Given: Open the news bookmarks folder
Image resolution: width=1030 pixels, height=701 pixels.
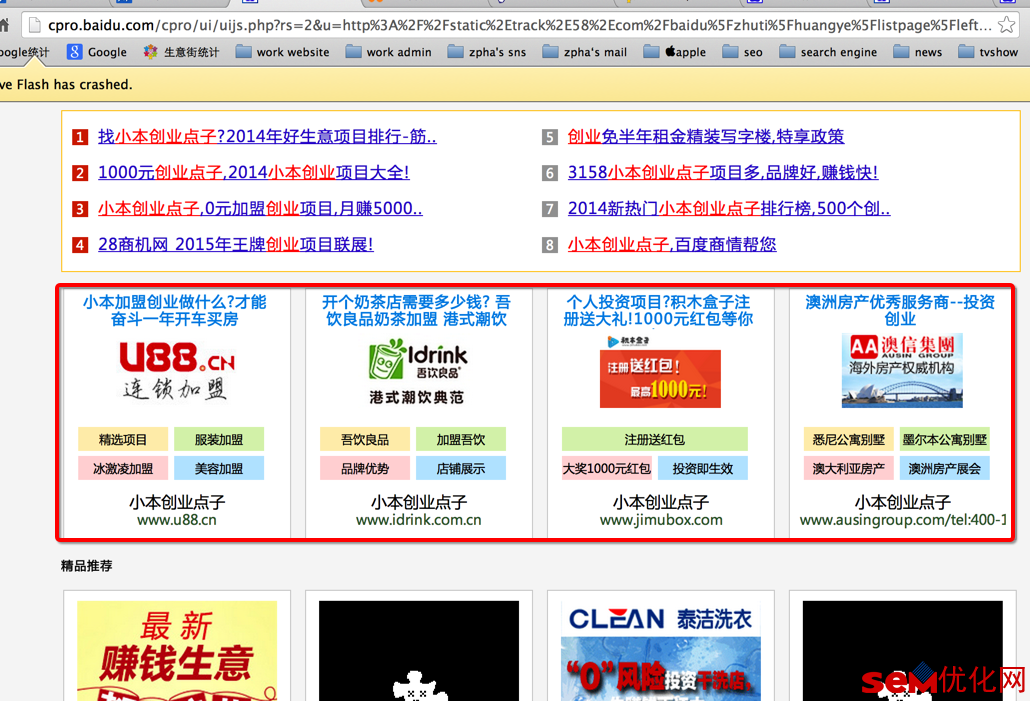Looking at the screenshot, I should [x=918, y=52].
